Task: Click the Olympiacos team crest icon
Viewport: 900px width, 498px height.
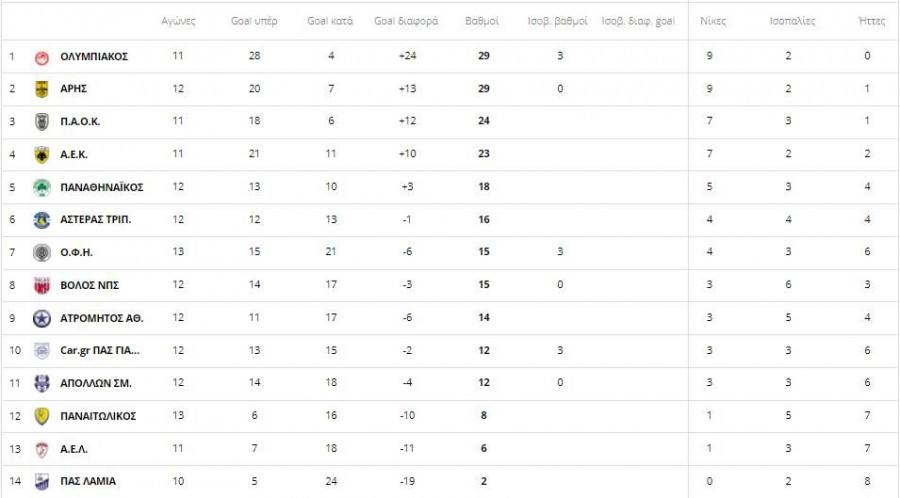Action: click(x=42, y=56)
